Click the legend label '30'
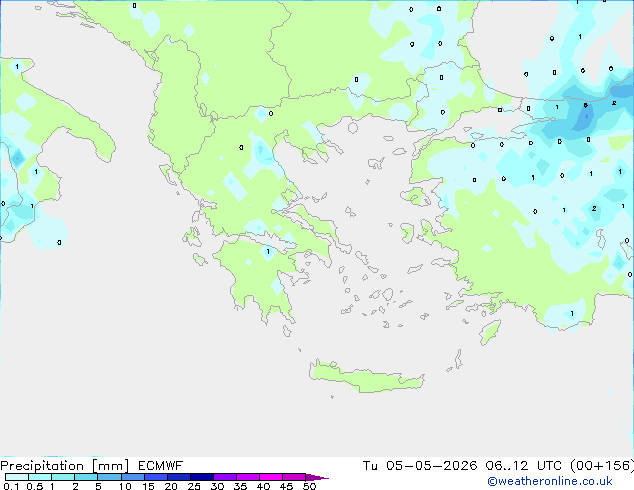Image resolution: width=634 pixels, height=490 pixels. click(x=217, y=486)
